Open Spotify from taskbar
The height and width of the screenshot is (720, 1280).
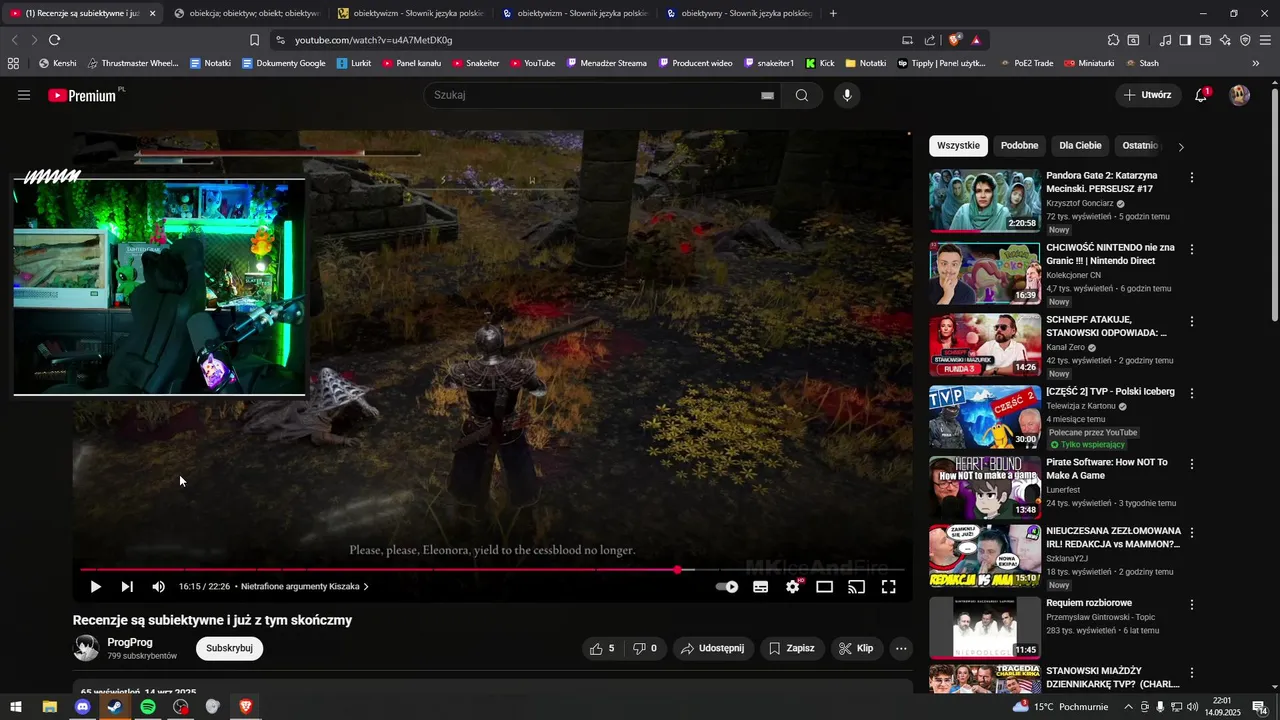point(148,707)
